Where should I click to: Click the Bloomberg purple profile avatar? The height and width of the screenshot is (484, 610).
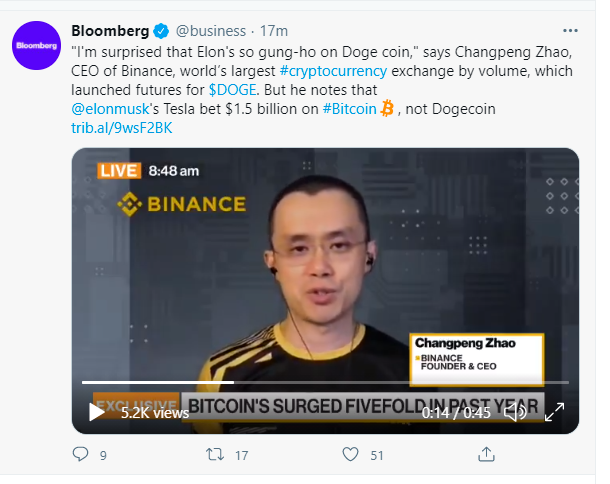point(36,46)
